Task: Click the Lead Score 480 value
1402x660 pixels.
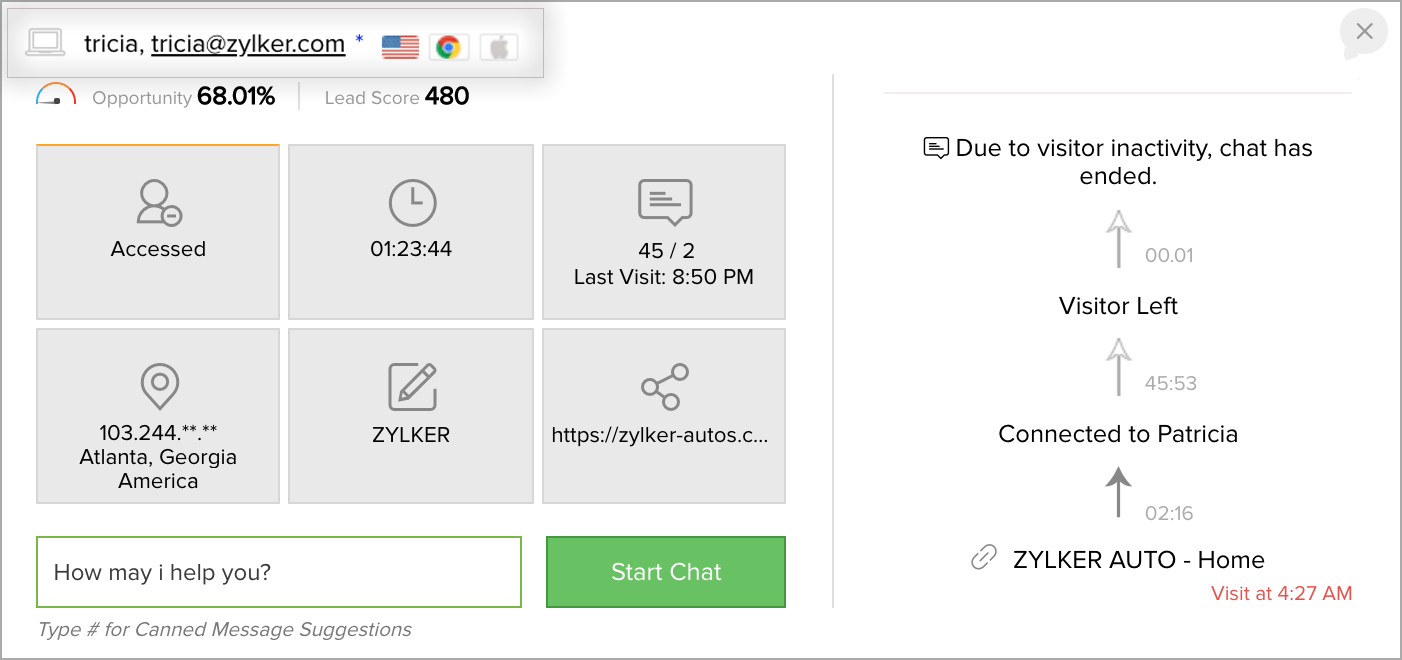Action: click(447, 97)
